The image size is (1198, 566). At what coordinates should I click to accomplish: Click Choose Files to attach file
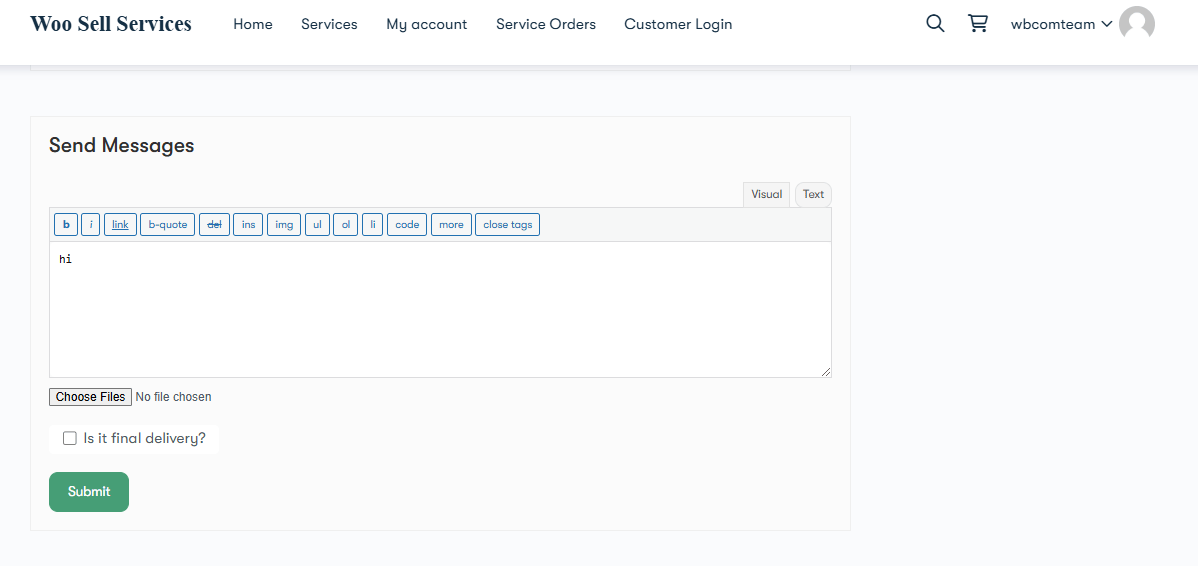(x=90, y=397)
